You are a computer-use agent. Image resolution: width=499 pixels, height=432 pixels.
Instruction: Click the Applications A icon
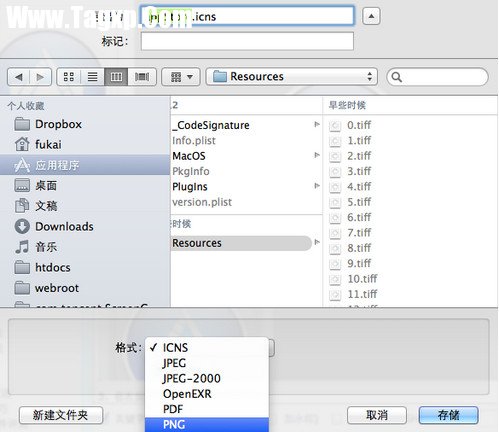22,165
